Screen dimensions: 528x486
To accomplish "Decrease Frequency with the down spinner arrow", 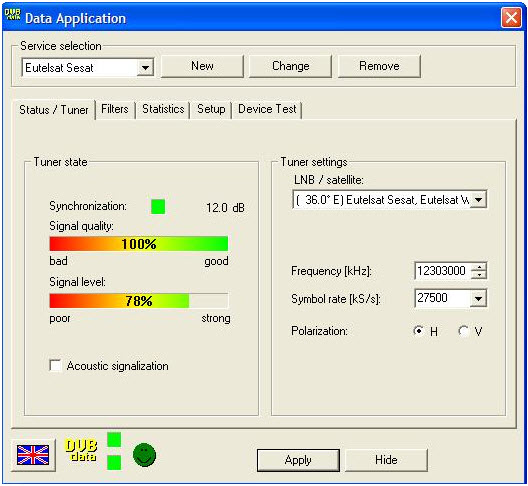I will click(x=479, y=275).
